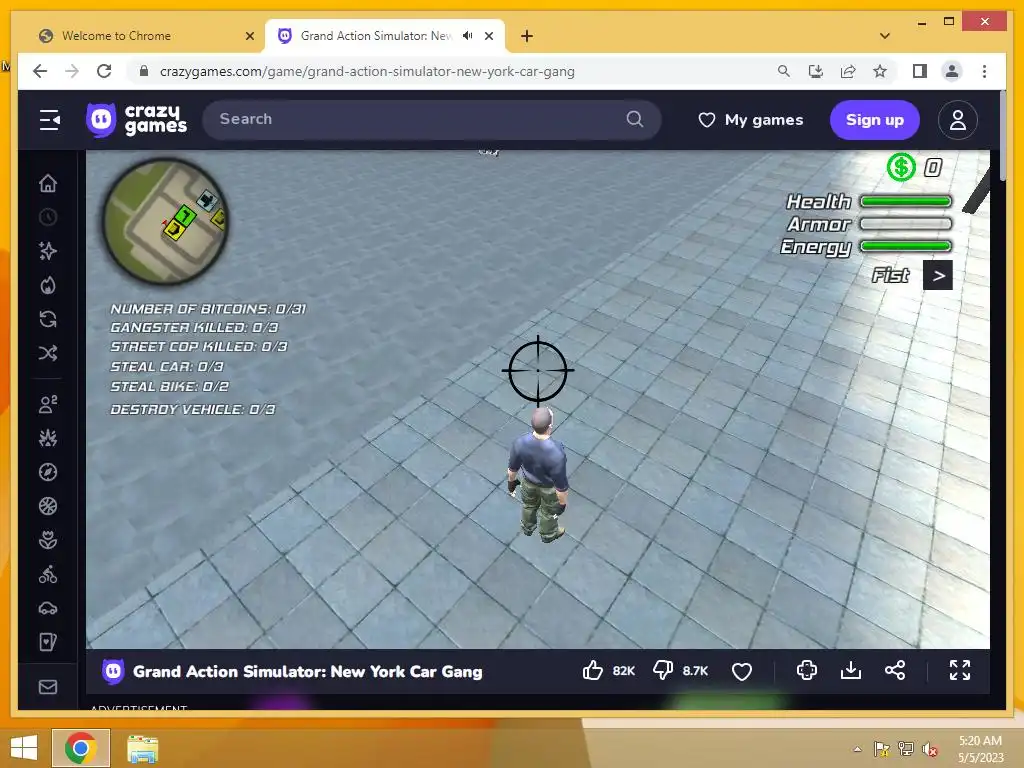Share the game via share icon

click(895, 670)
